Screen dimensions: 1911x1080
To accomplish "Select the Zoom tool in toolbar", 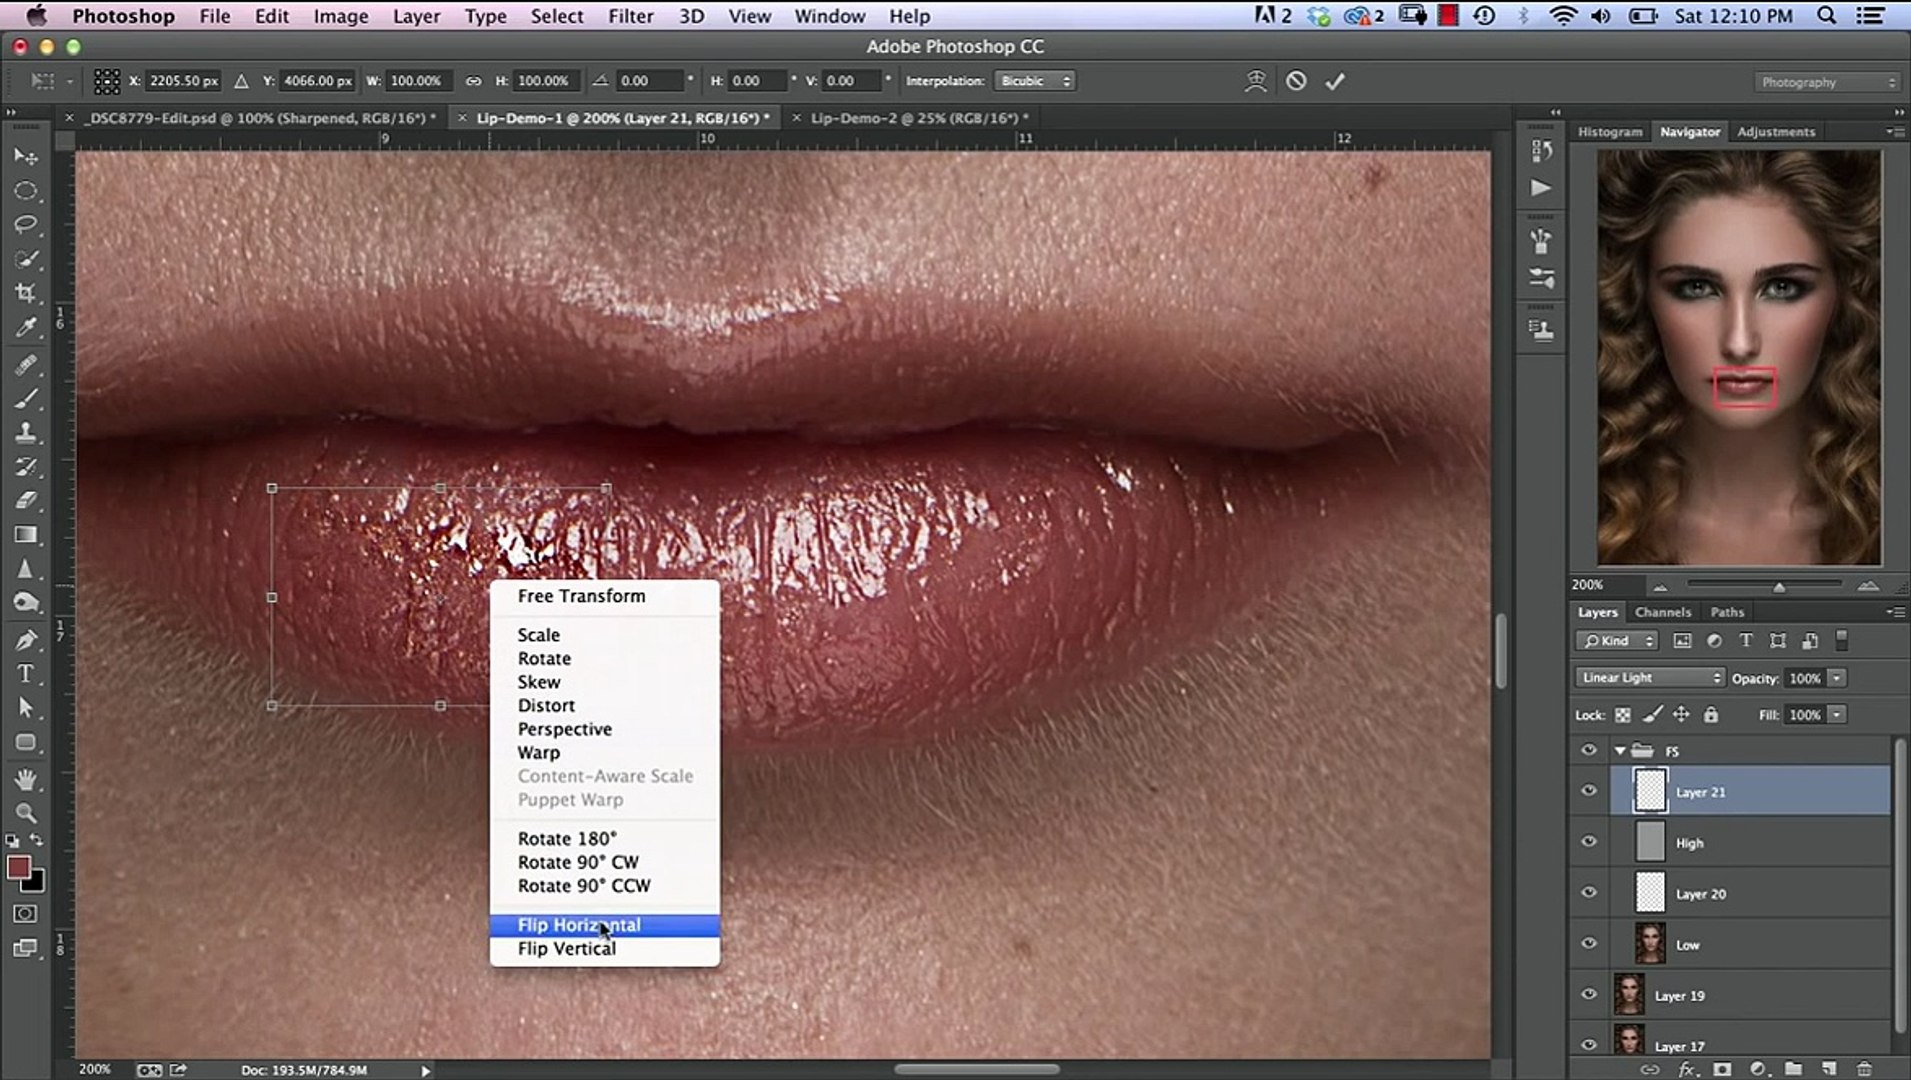I will tap(26, 813).
